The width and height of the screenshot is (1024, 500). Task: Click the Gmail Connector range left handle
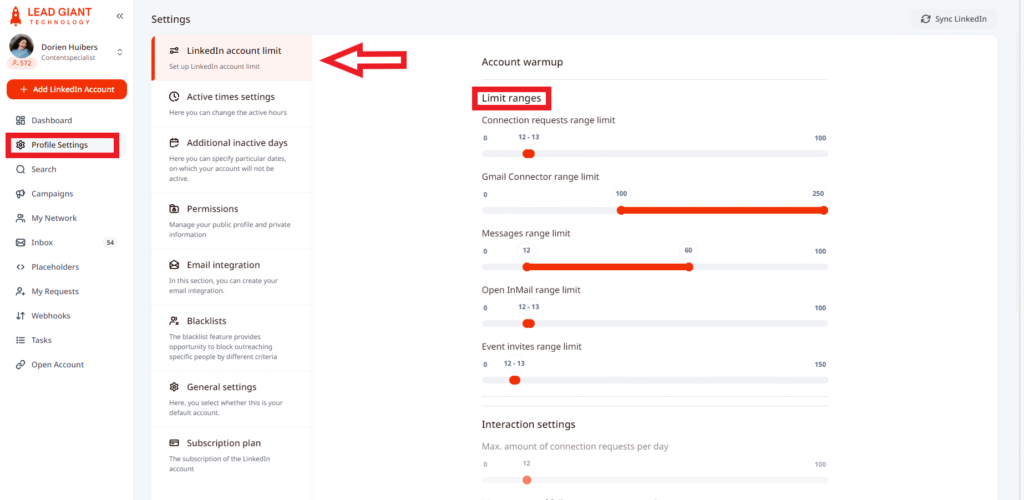pyautogui.click(x=621, y=210)
